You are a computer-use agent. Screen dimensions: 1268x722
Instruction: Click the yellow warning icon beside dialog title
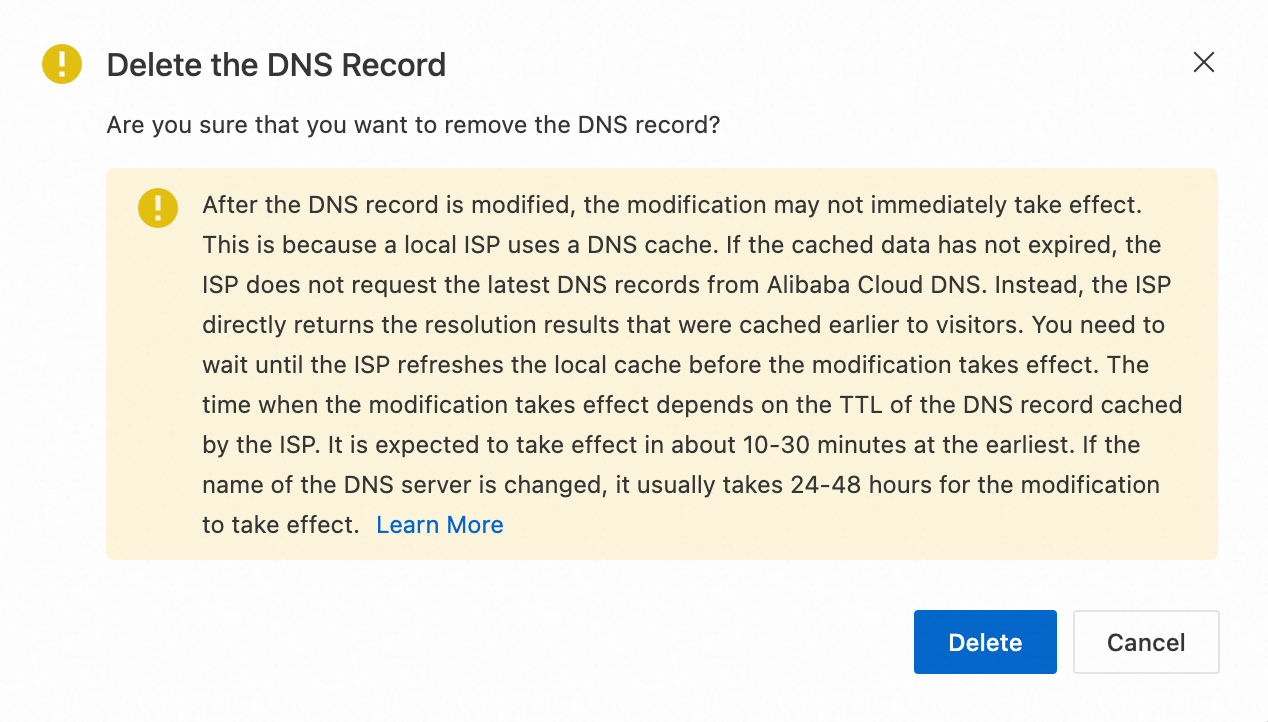62,65
